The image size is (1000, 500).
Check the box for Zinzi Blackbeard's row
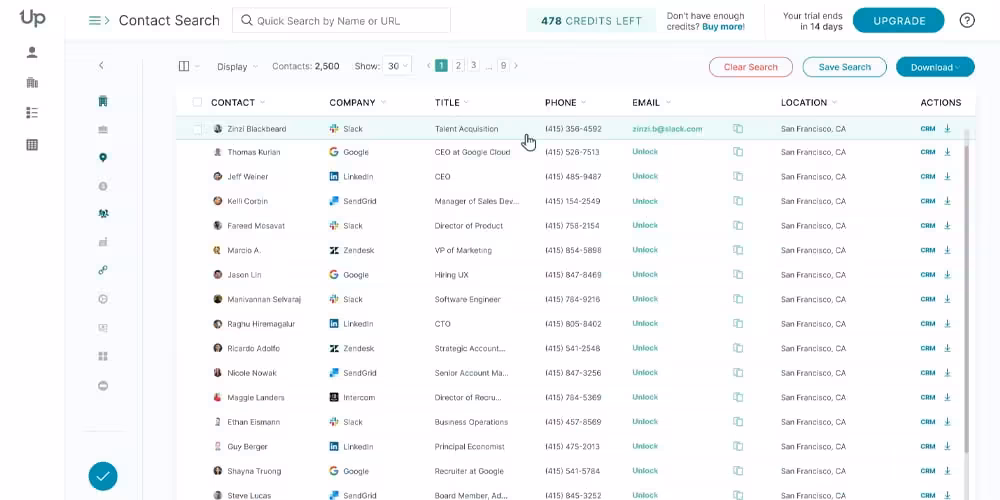click(x=197, y=129)
